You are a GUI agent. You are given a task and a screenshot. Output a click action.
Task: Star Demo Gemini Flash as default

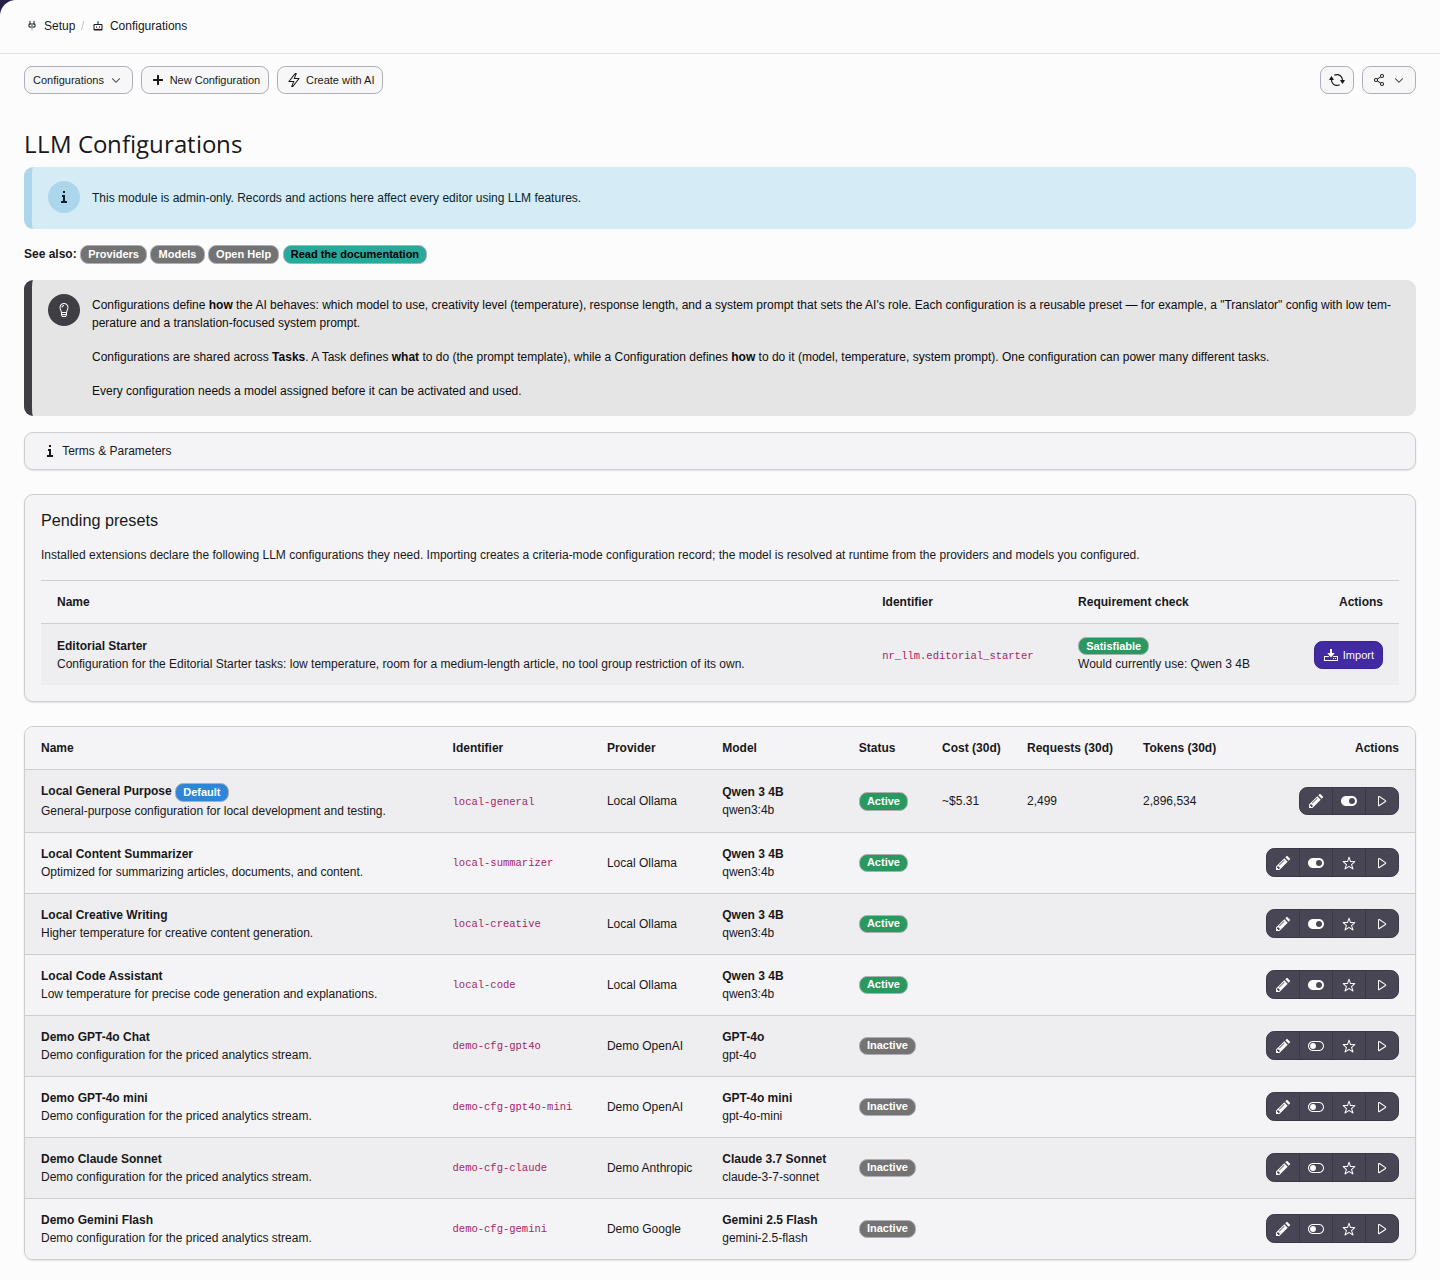[1349, 1229]
